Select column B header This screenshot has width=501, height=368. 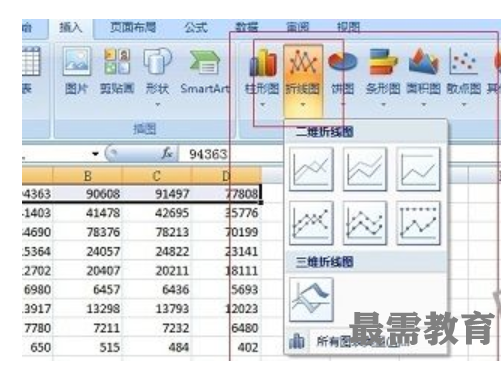click(87, 175)
